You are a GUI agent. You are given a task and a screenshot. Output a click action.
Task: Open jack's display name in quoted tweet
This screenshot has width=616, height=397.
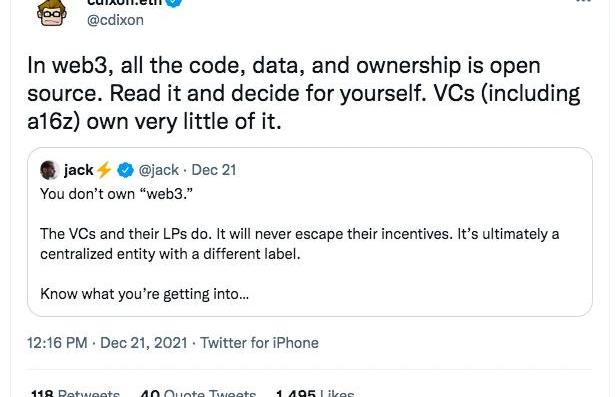point(79,170)
